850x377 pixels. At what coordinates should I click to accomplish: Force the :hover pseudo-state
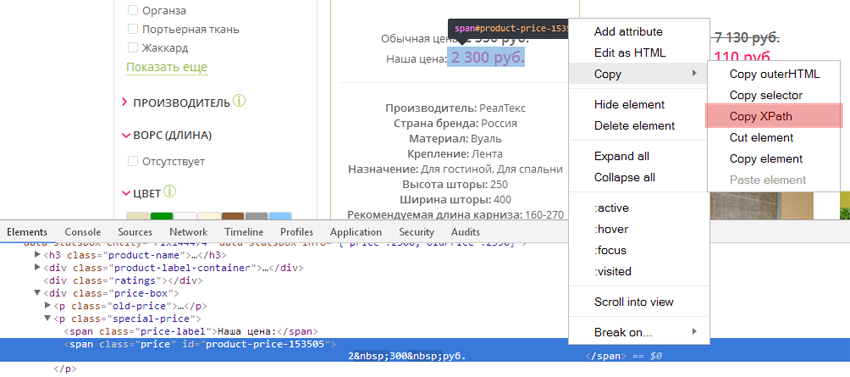(611, 229)
